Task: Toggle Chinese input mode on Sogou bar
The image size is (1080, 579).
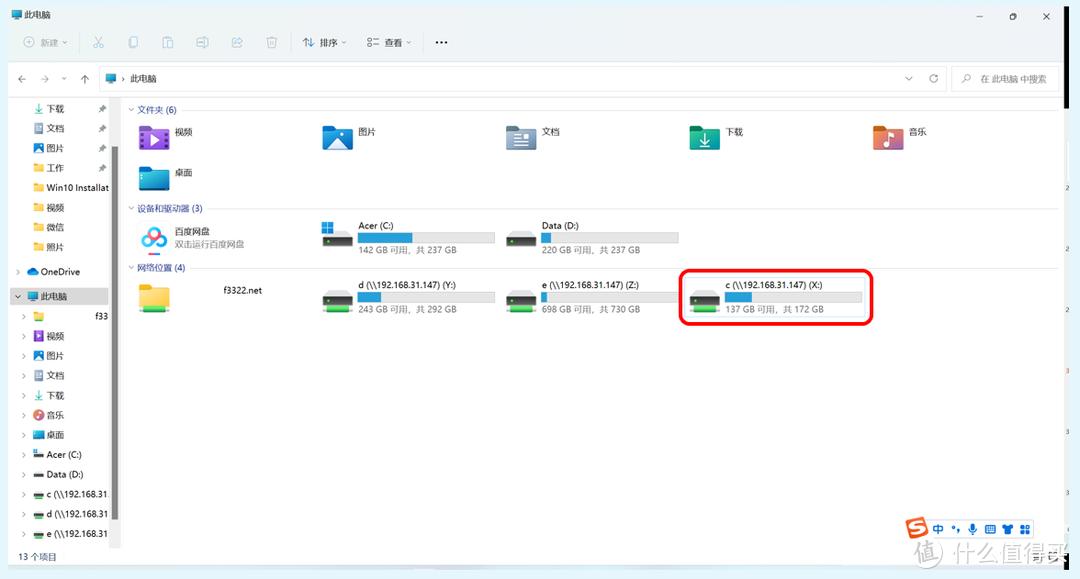Action: point(938,529)
